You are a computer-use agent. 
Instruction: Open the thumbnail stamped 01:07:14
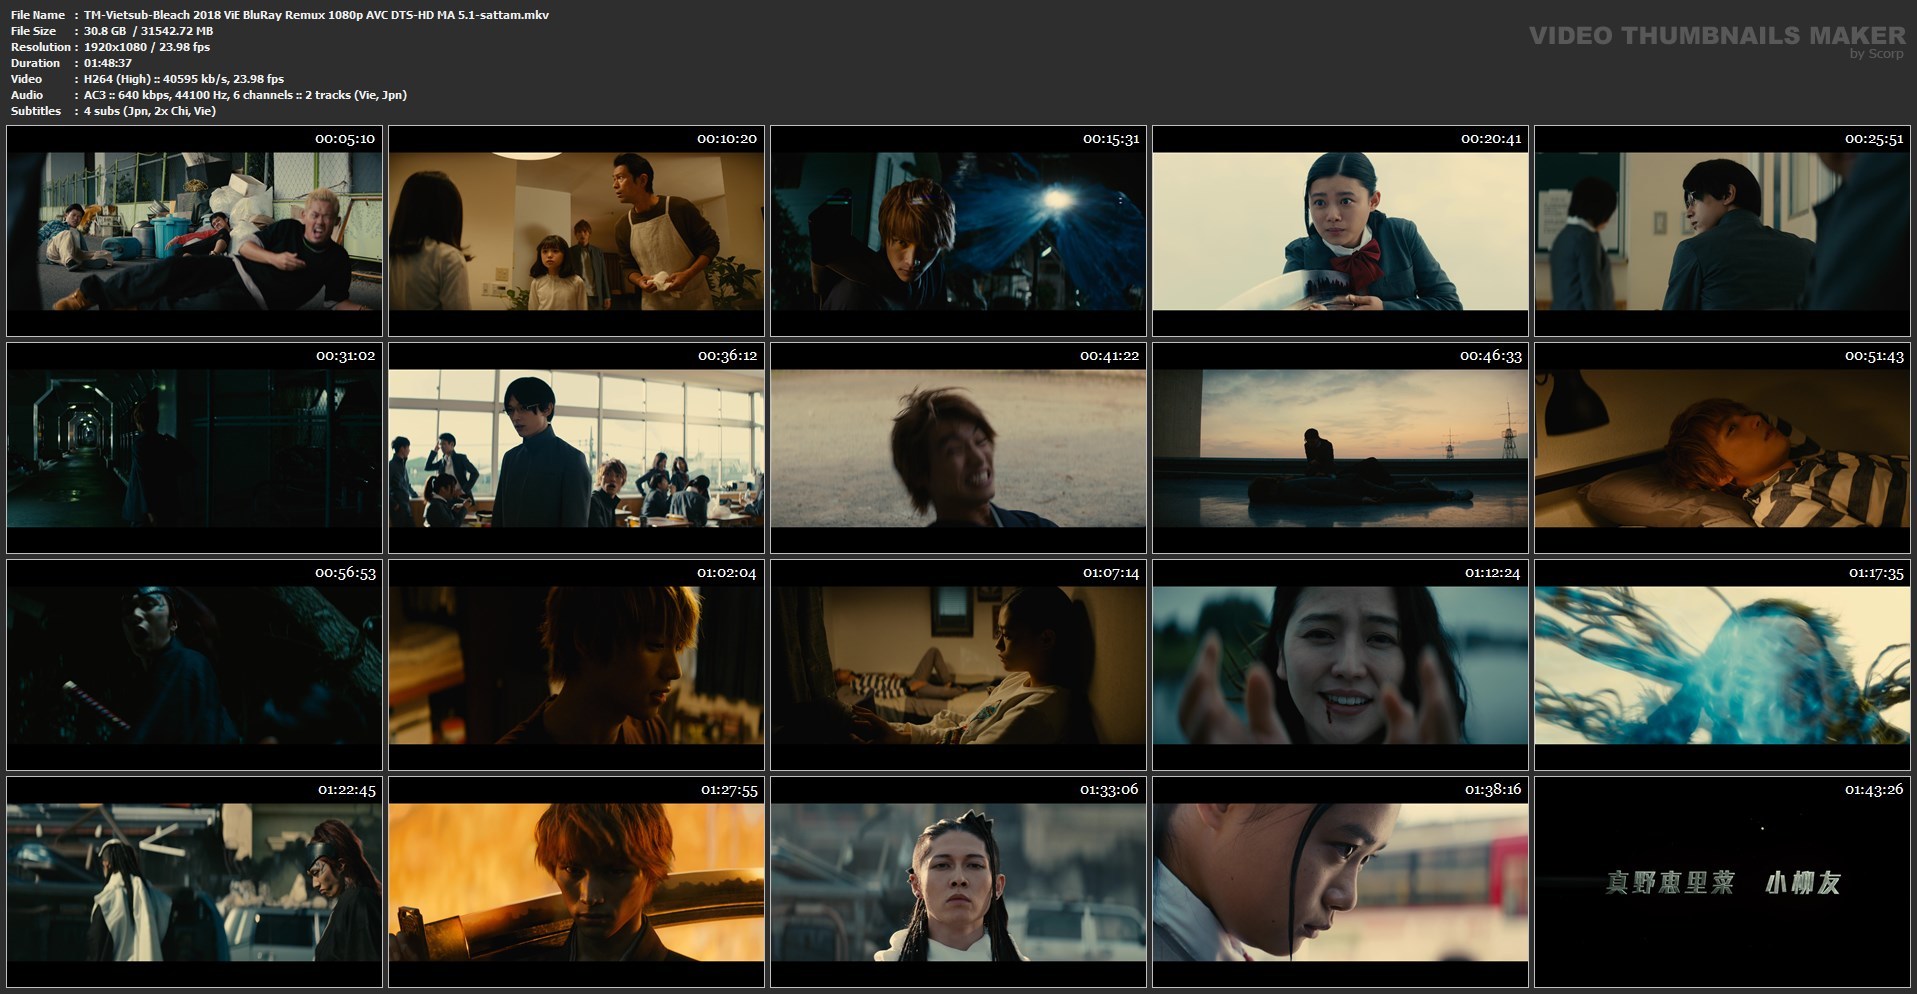[958, 665]
